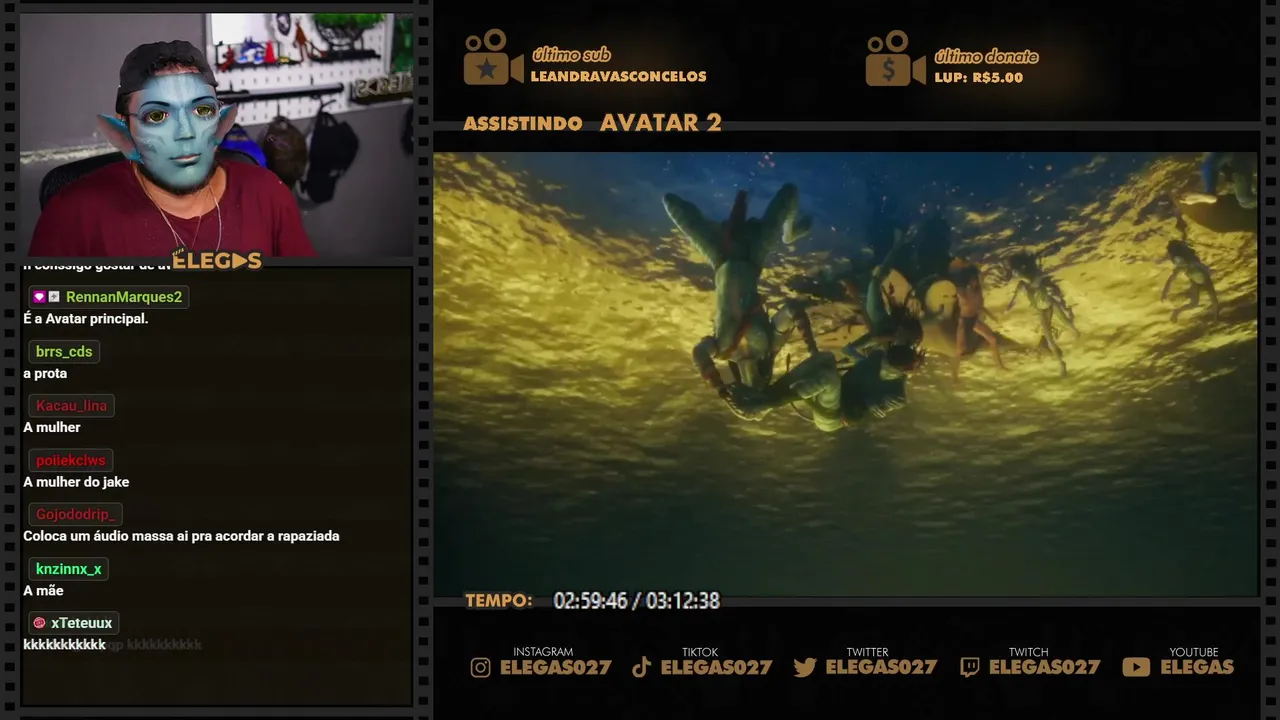
Task: Click the TikTok logo icon
Action: 642,667
